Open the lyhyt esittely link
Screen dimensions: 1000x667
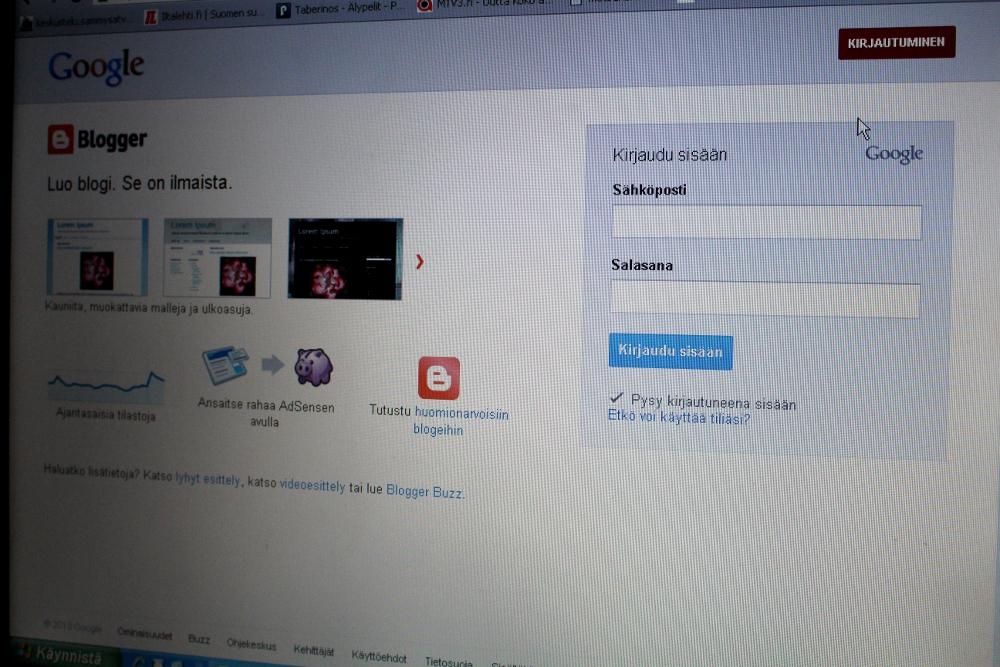pyautogui.click(x=208, y=479)
